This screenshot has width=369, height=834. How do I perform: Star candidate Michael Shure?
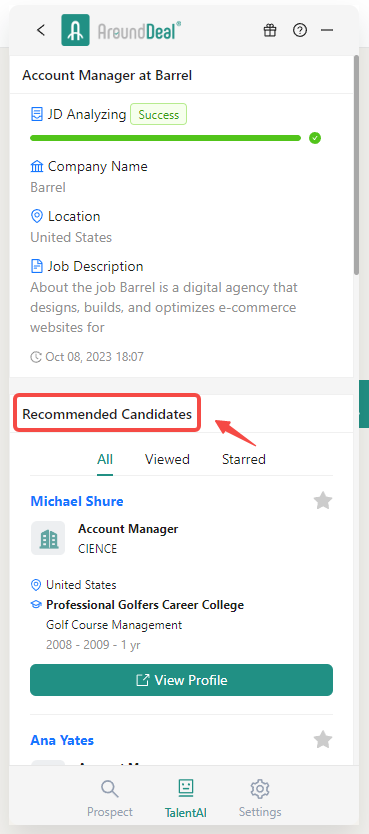coord(323,501)
